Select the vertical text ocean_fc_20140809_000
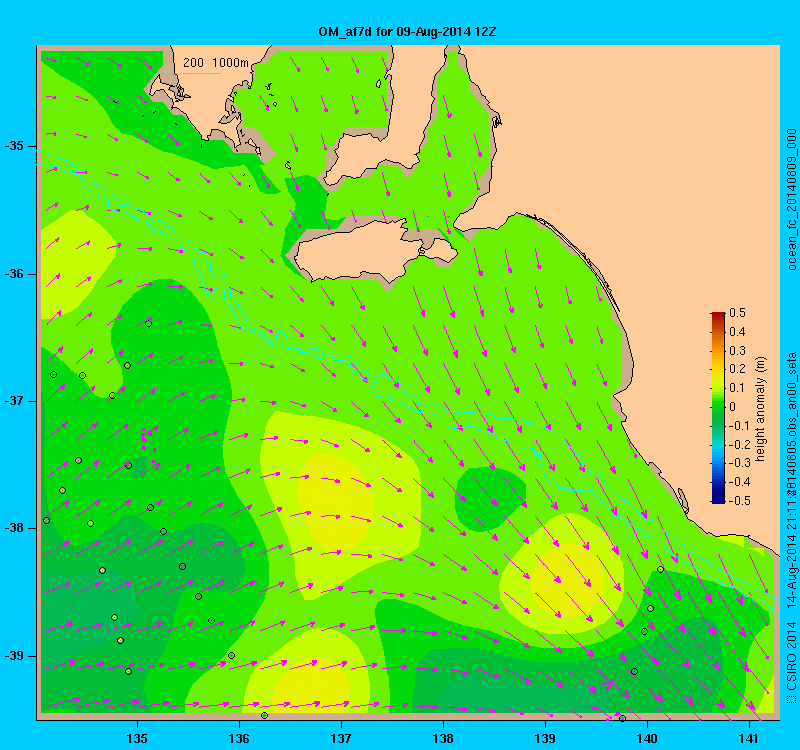 coord(791,199)
